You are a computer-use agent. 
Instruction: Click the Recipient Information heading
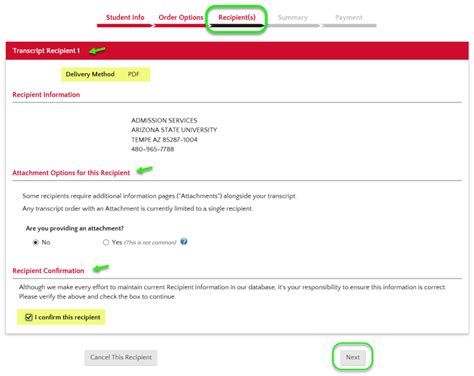46,95
